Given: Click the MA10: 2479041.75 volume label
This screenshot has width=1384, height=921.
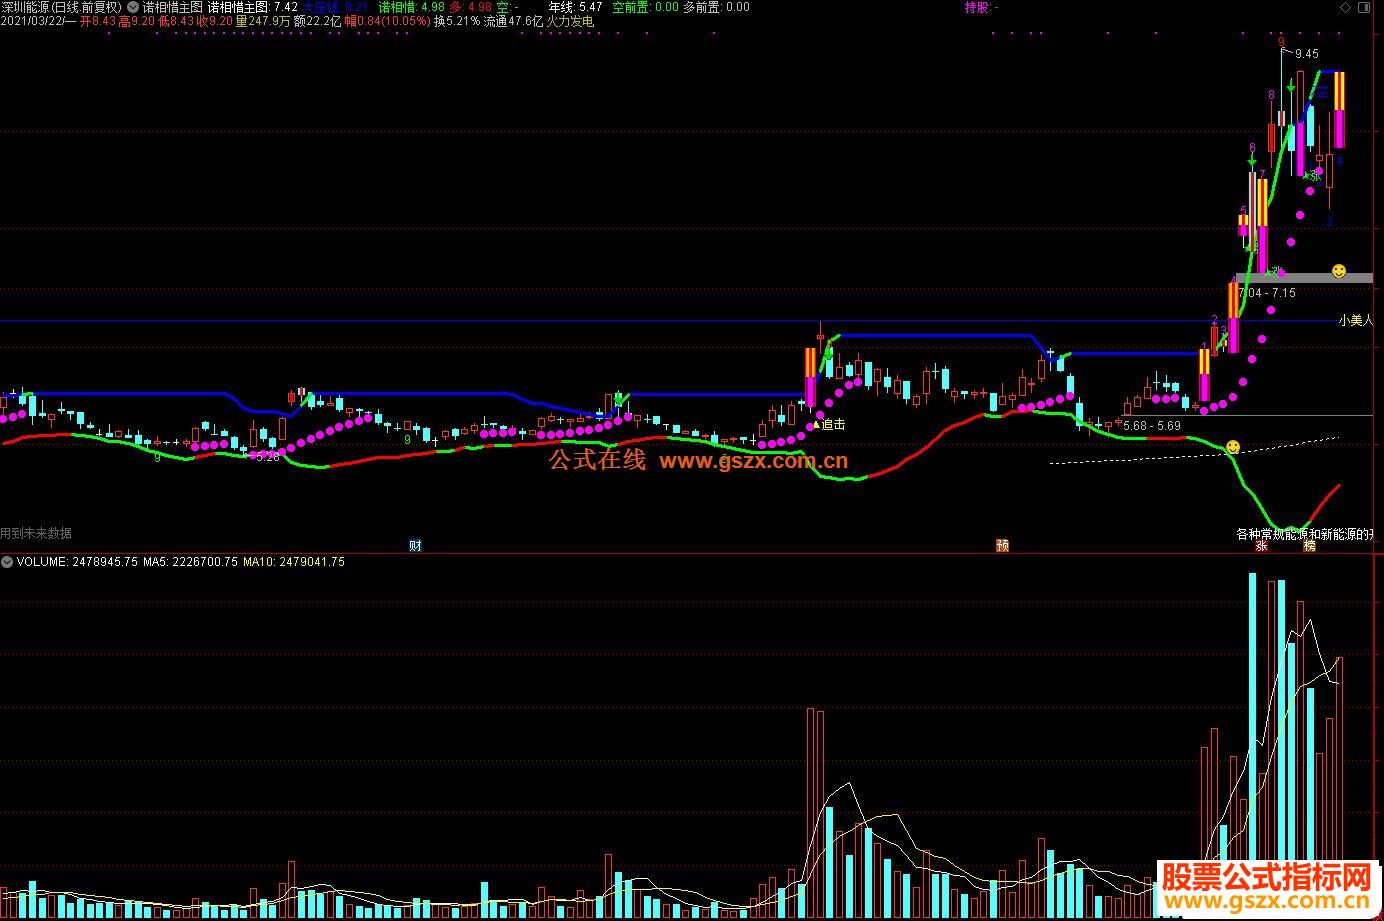Looking at the screenshot, I should 294,562.
